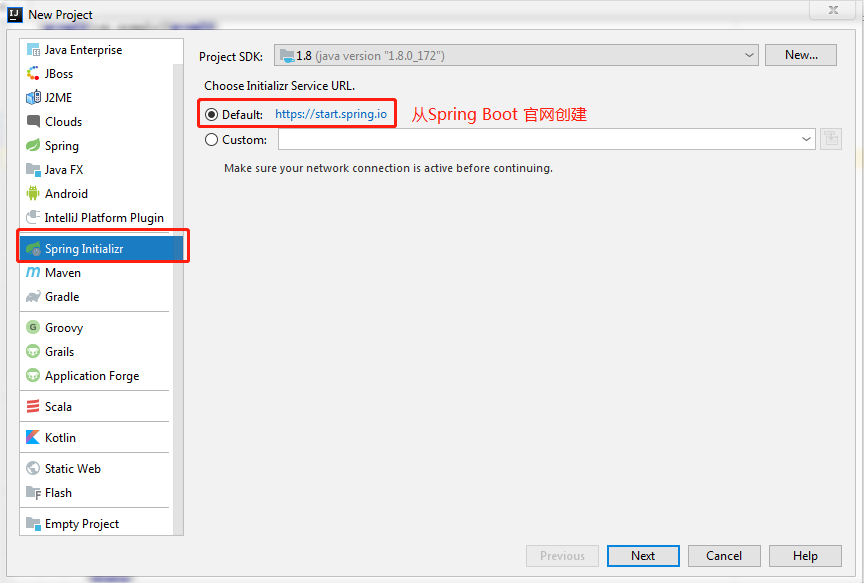The image size is (864, 583).
Task: Click inside the Custom URL input field
Action: click(539, 139)
